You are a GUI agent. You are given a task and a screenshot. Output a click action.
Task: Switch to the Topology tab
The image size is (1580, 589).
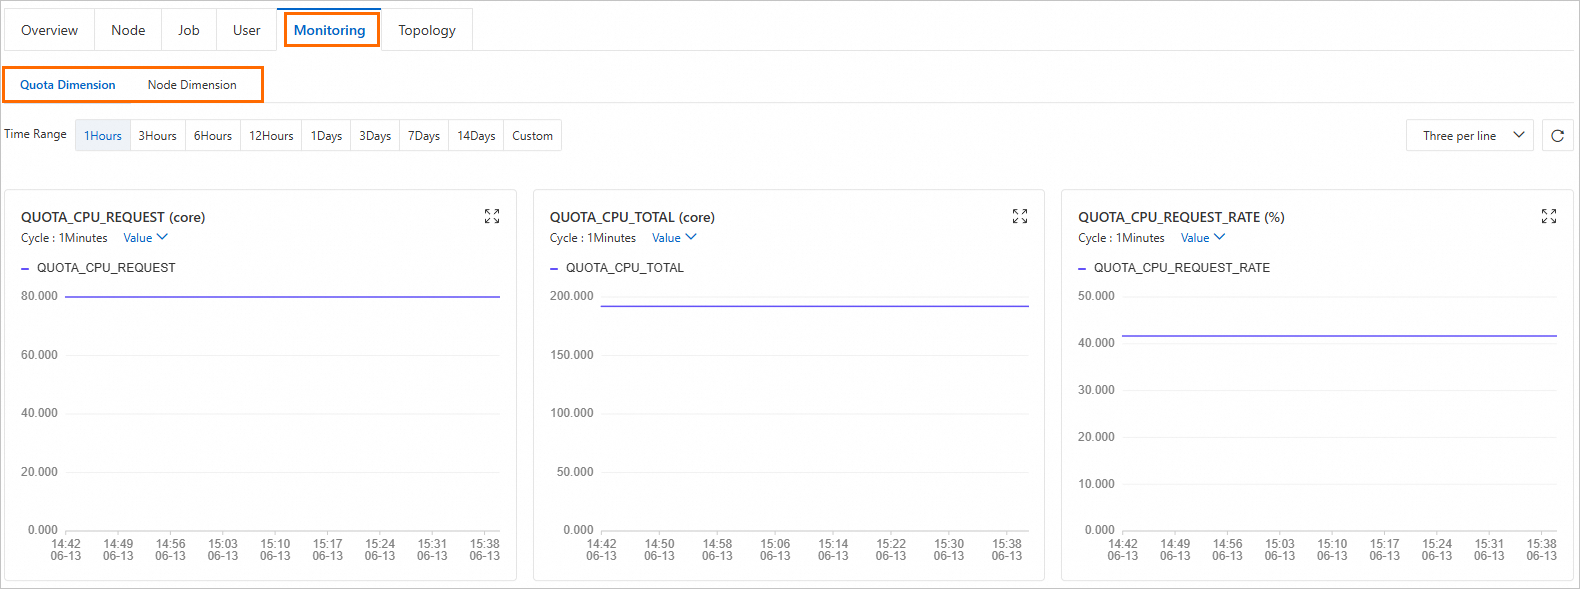click(x=427, y=30)
